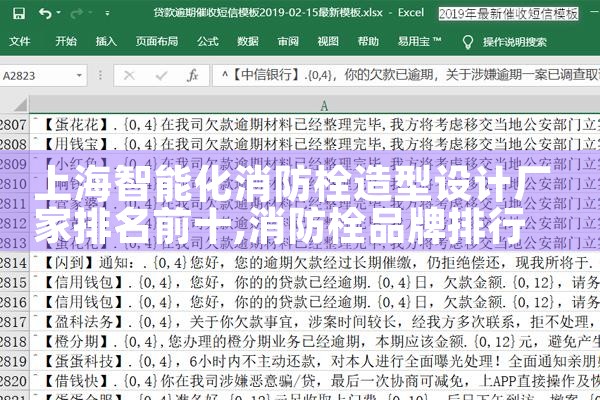Select row header 2820
The image size is (600, 400).
coord(14,381)
